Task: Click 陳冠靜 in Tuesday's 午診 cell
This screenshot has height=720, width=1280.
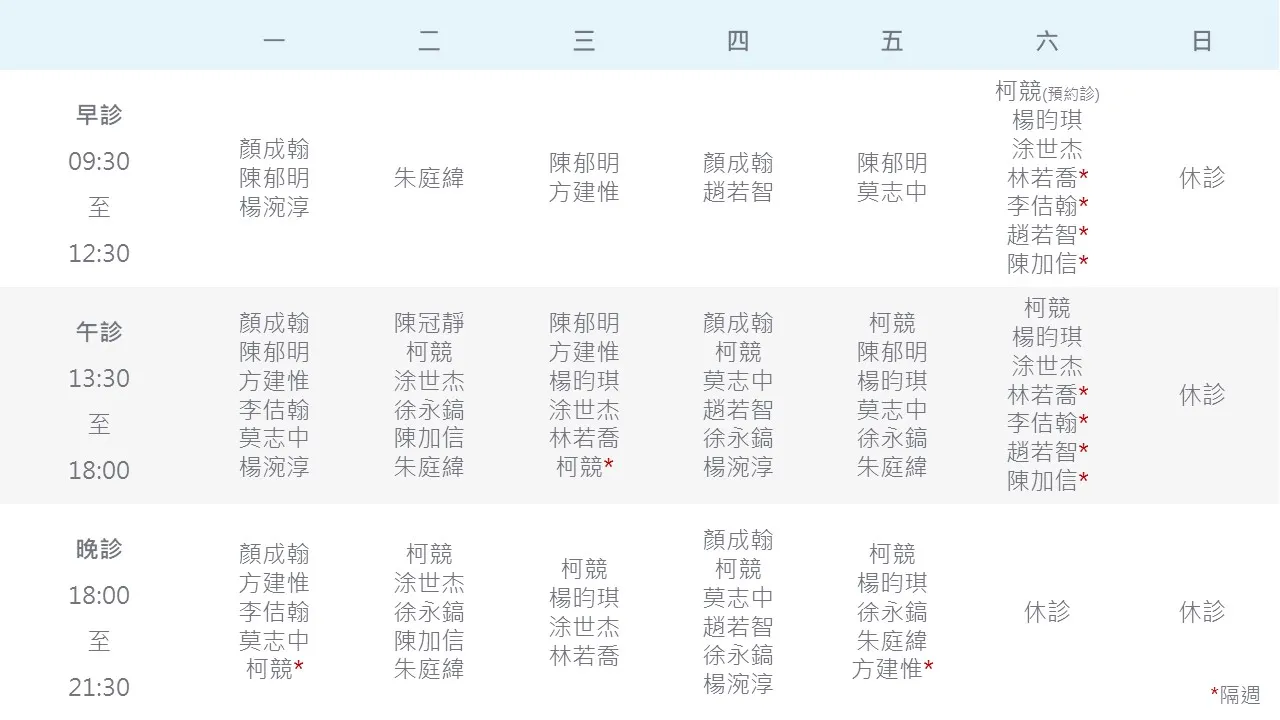Action: click(429, 323)
